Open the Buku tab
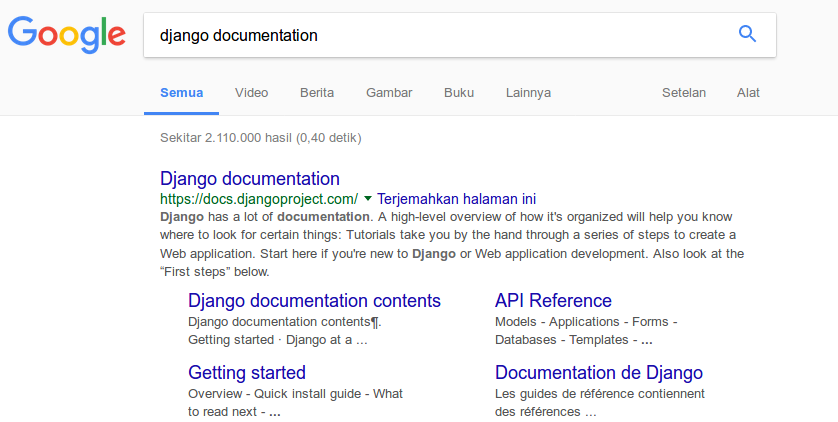Viewport: 838px width, 422px height. tap(459, 93)
